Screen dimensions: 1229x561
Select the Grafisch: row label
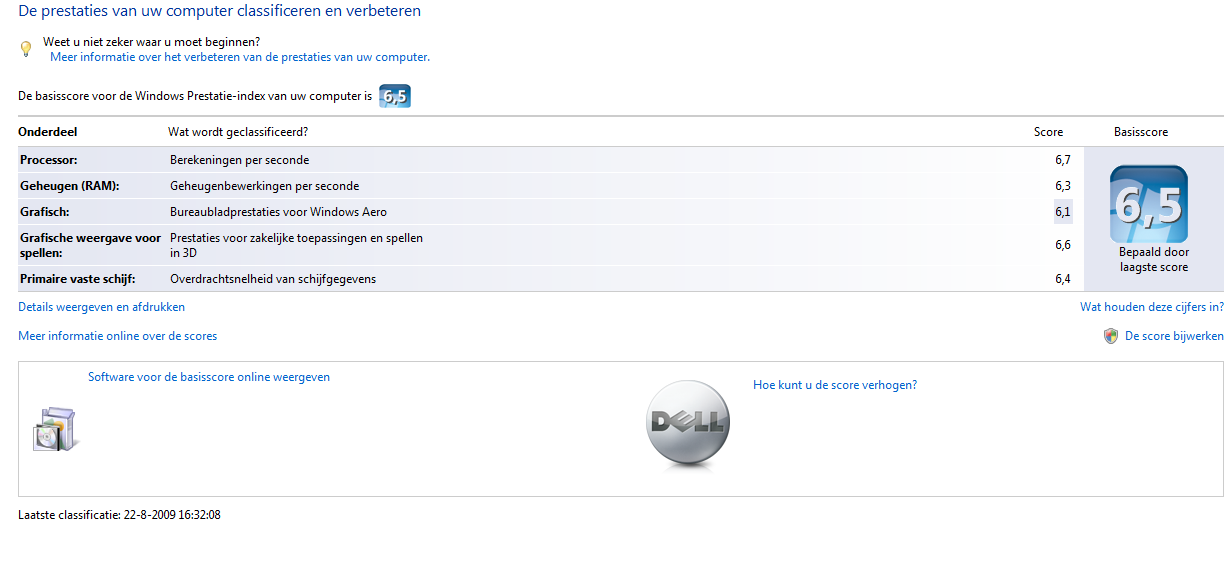pos(45,212)
